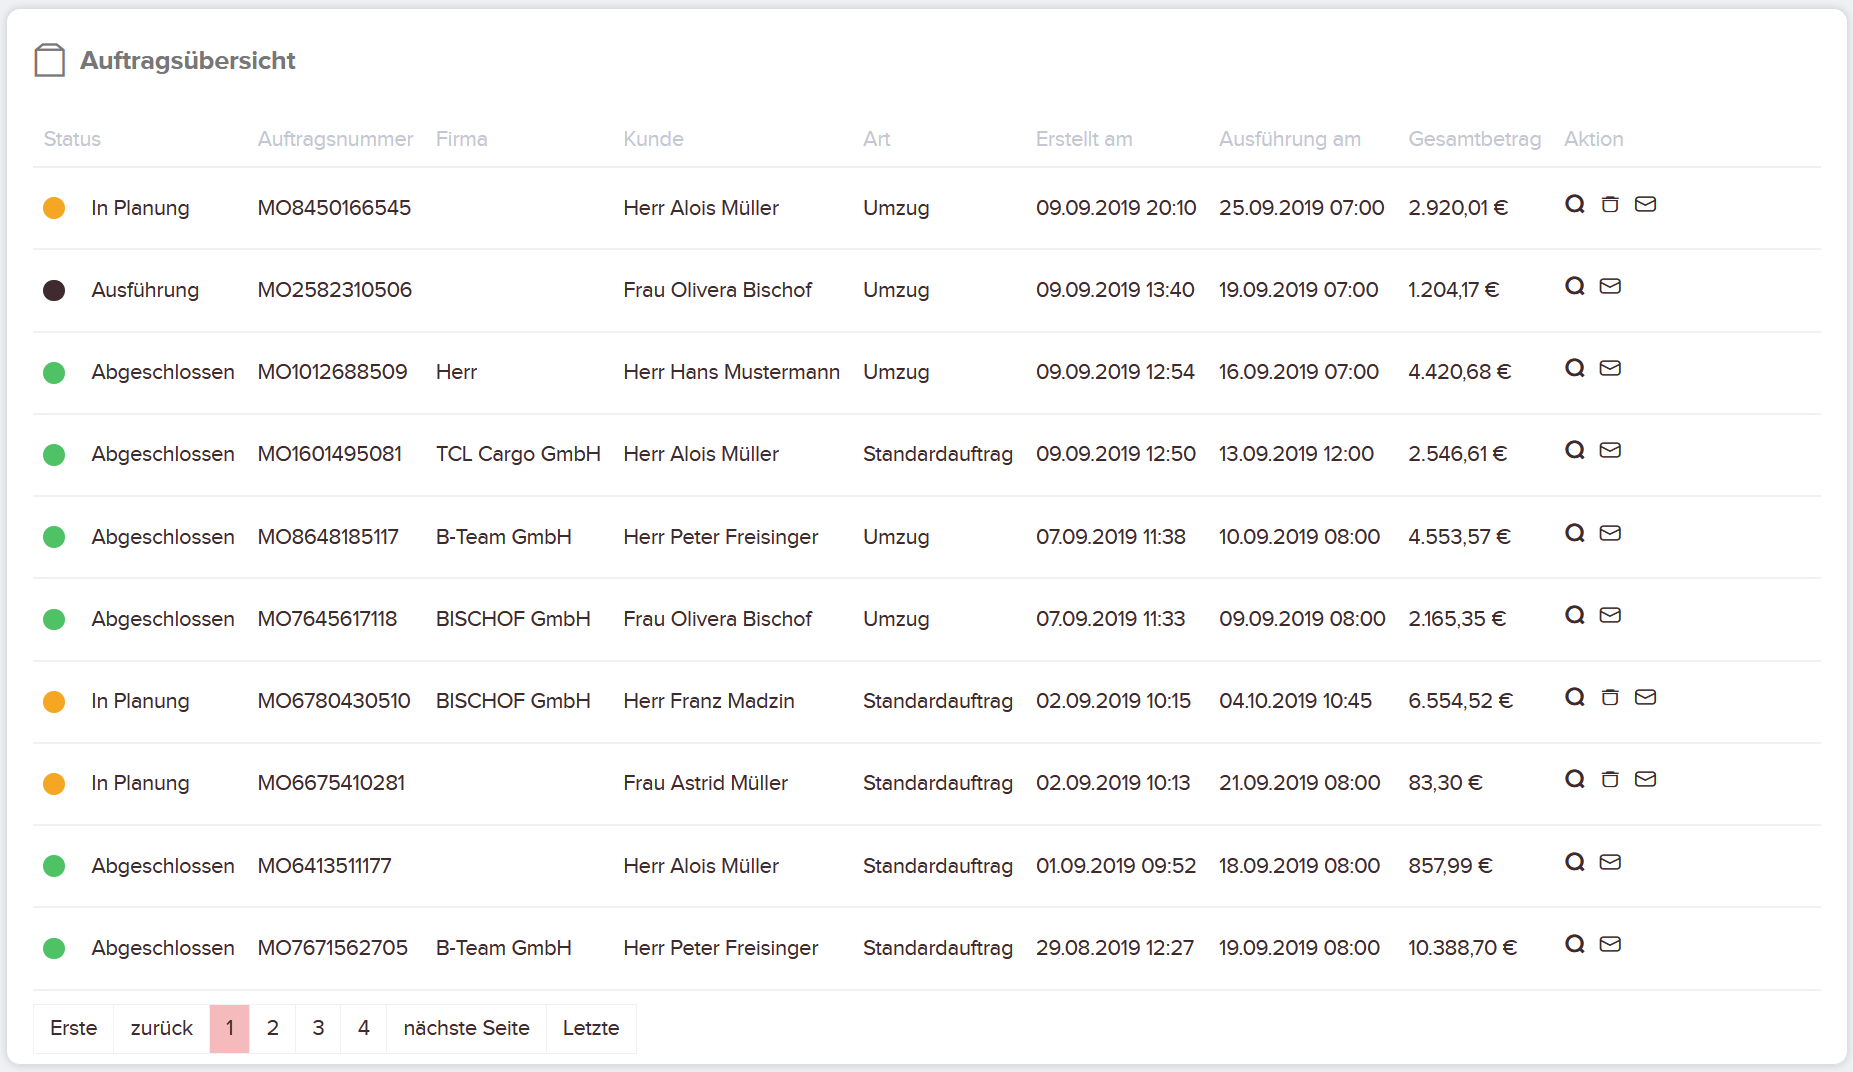Click the Art column header
This screenshot has height=1072, width=1853.
coord(877,139)
